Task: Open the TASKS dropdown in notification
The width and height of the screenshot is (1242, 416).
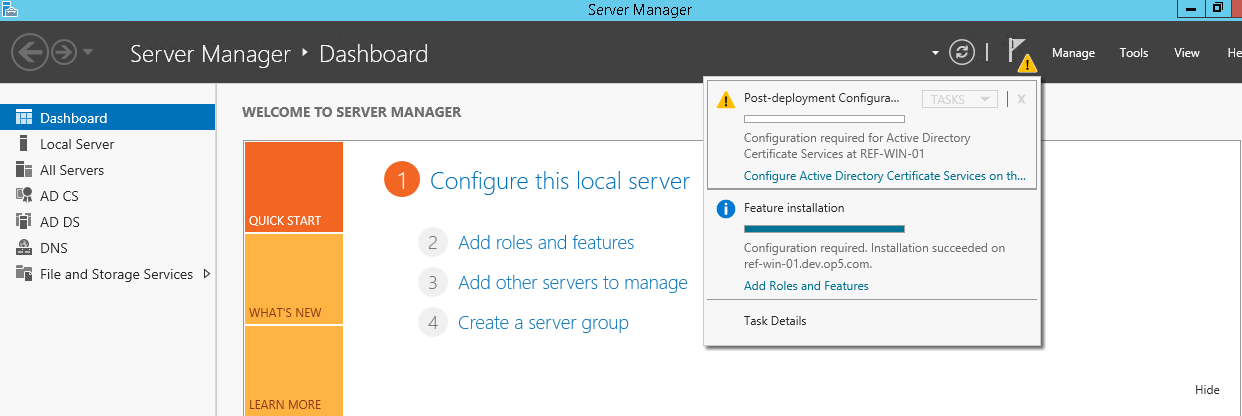Action: 960,99
